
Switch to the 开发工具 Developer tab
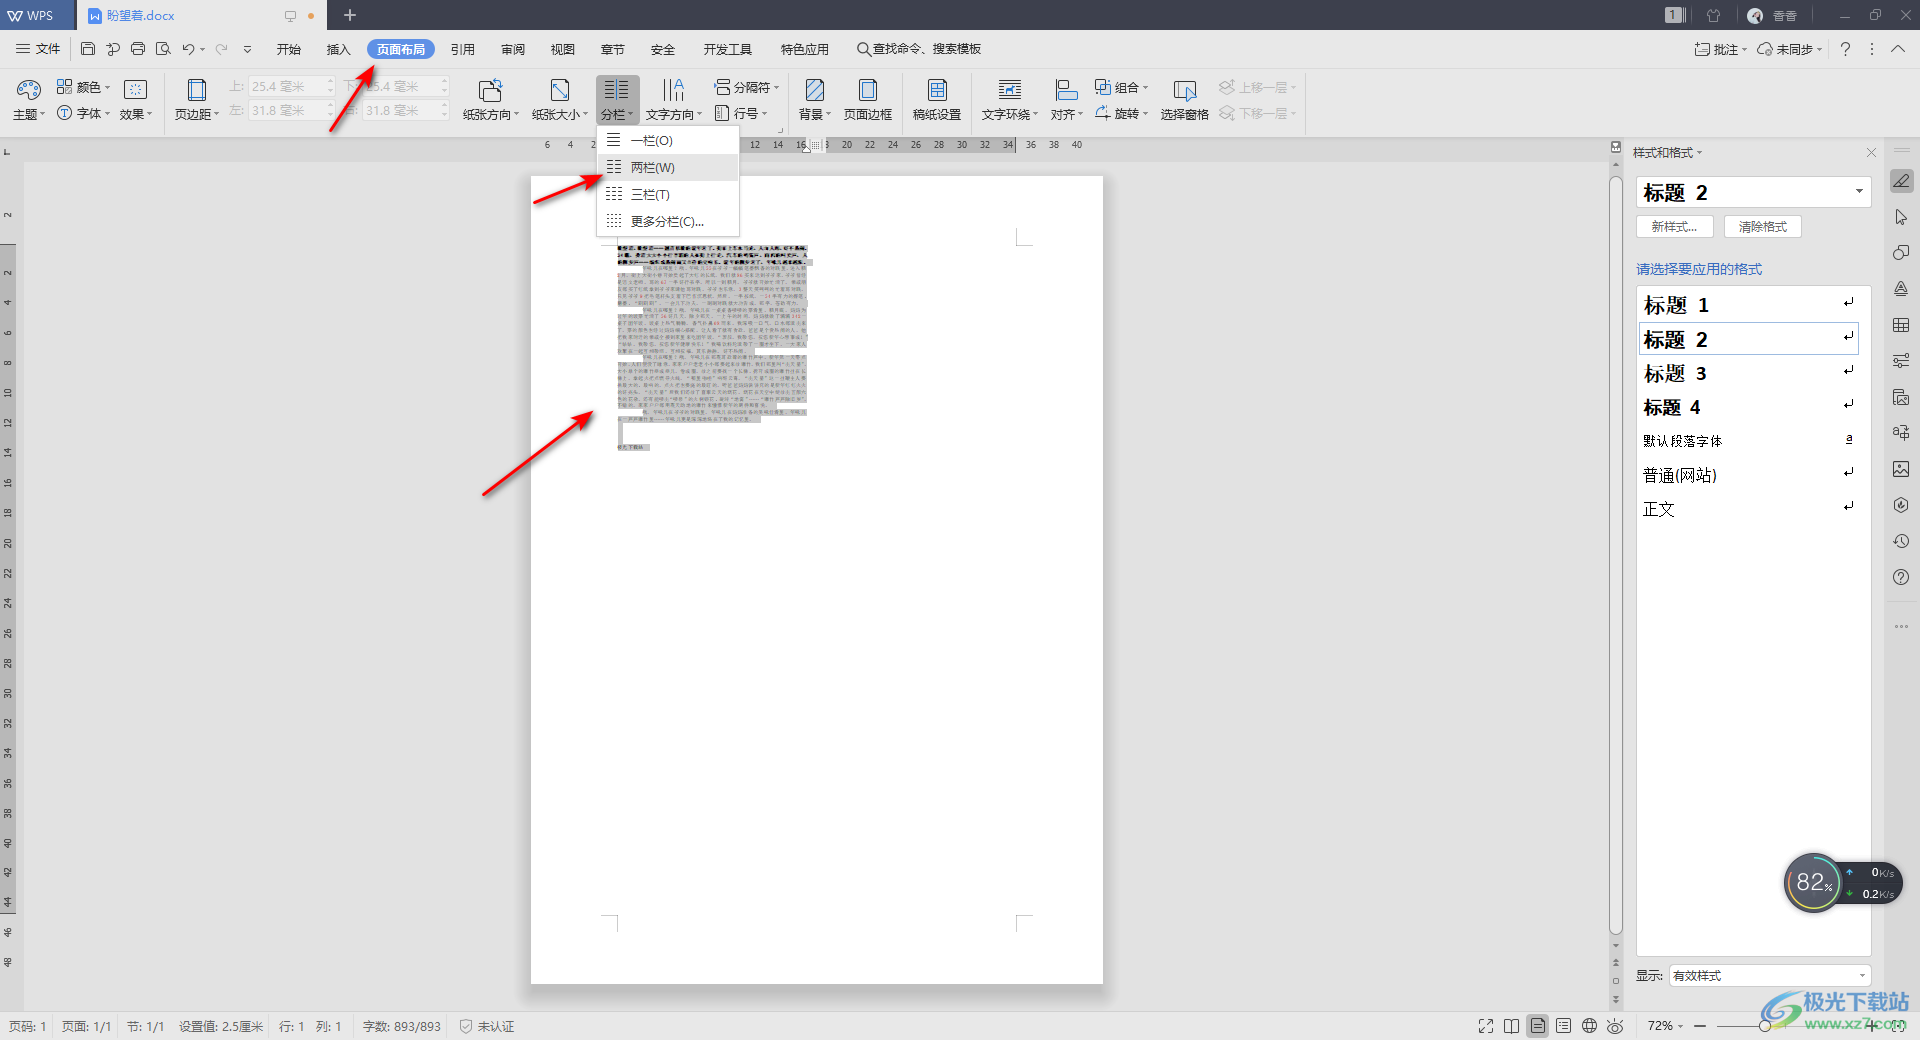click(728, 49)
